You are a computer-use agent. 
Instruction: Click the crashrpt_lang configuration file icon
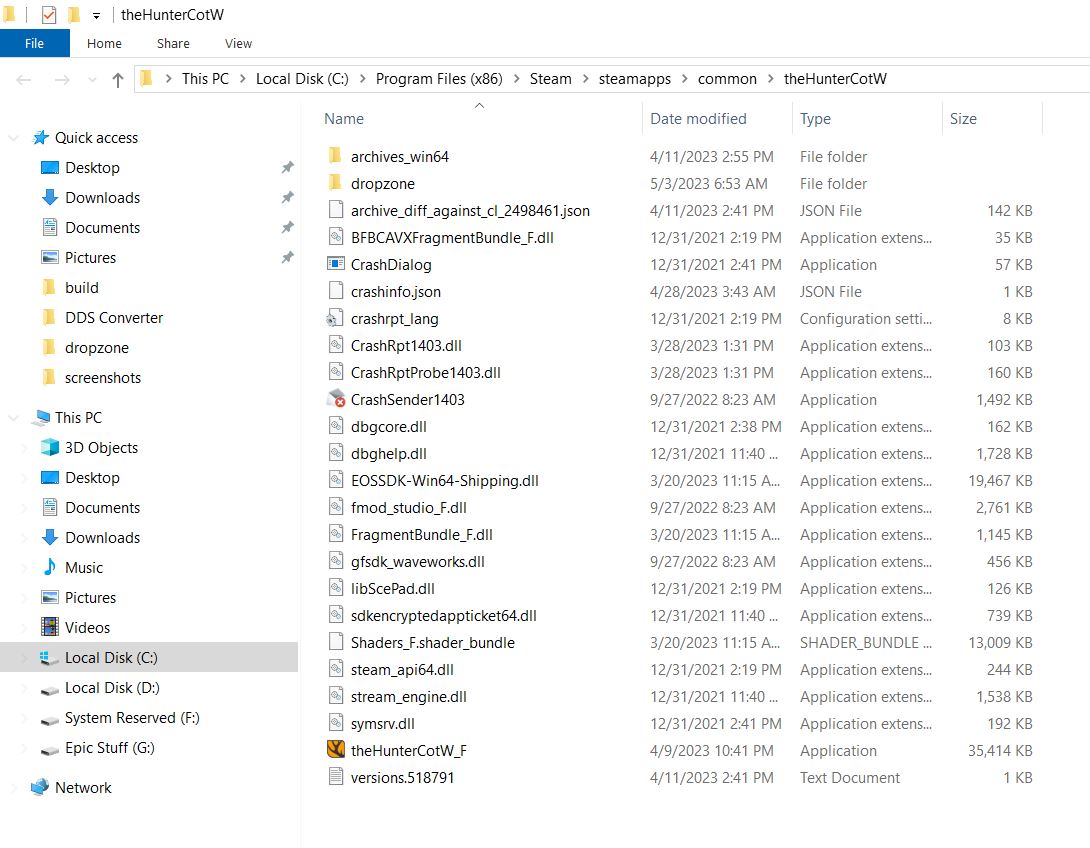[x=335, y=318]
